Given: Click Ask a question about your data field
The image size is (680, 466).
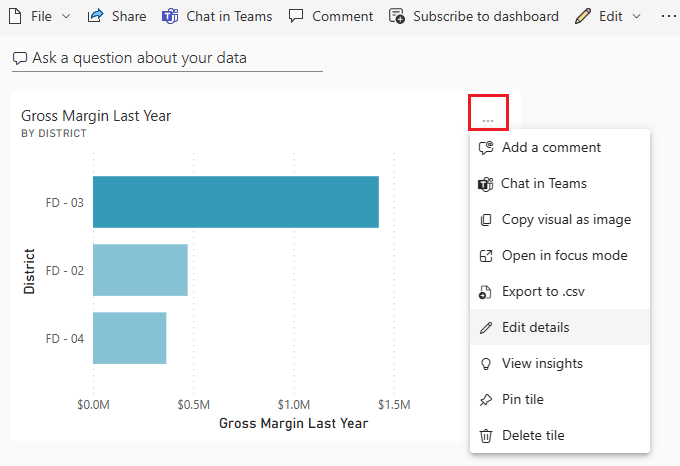Looking at the screenshot, I should [167, 59].
